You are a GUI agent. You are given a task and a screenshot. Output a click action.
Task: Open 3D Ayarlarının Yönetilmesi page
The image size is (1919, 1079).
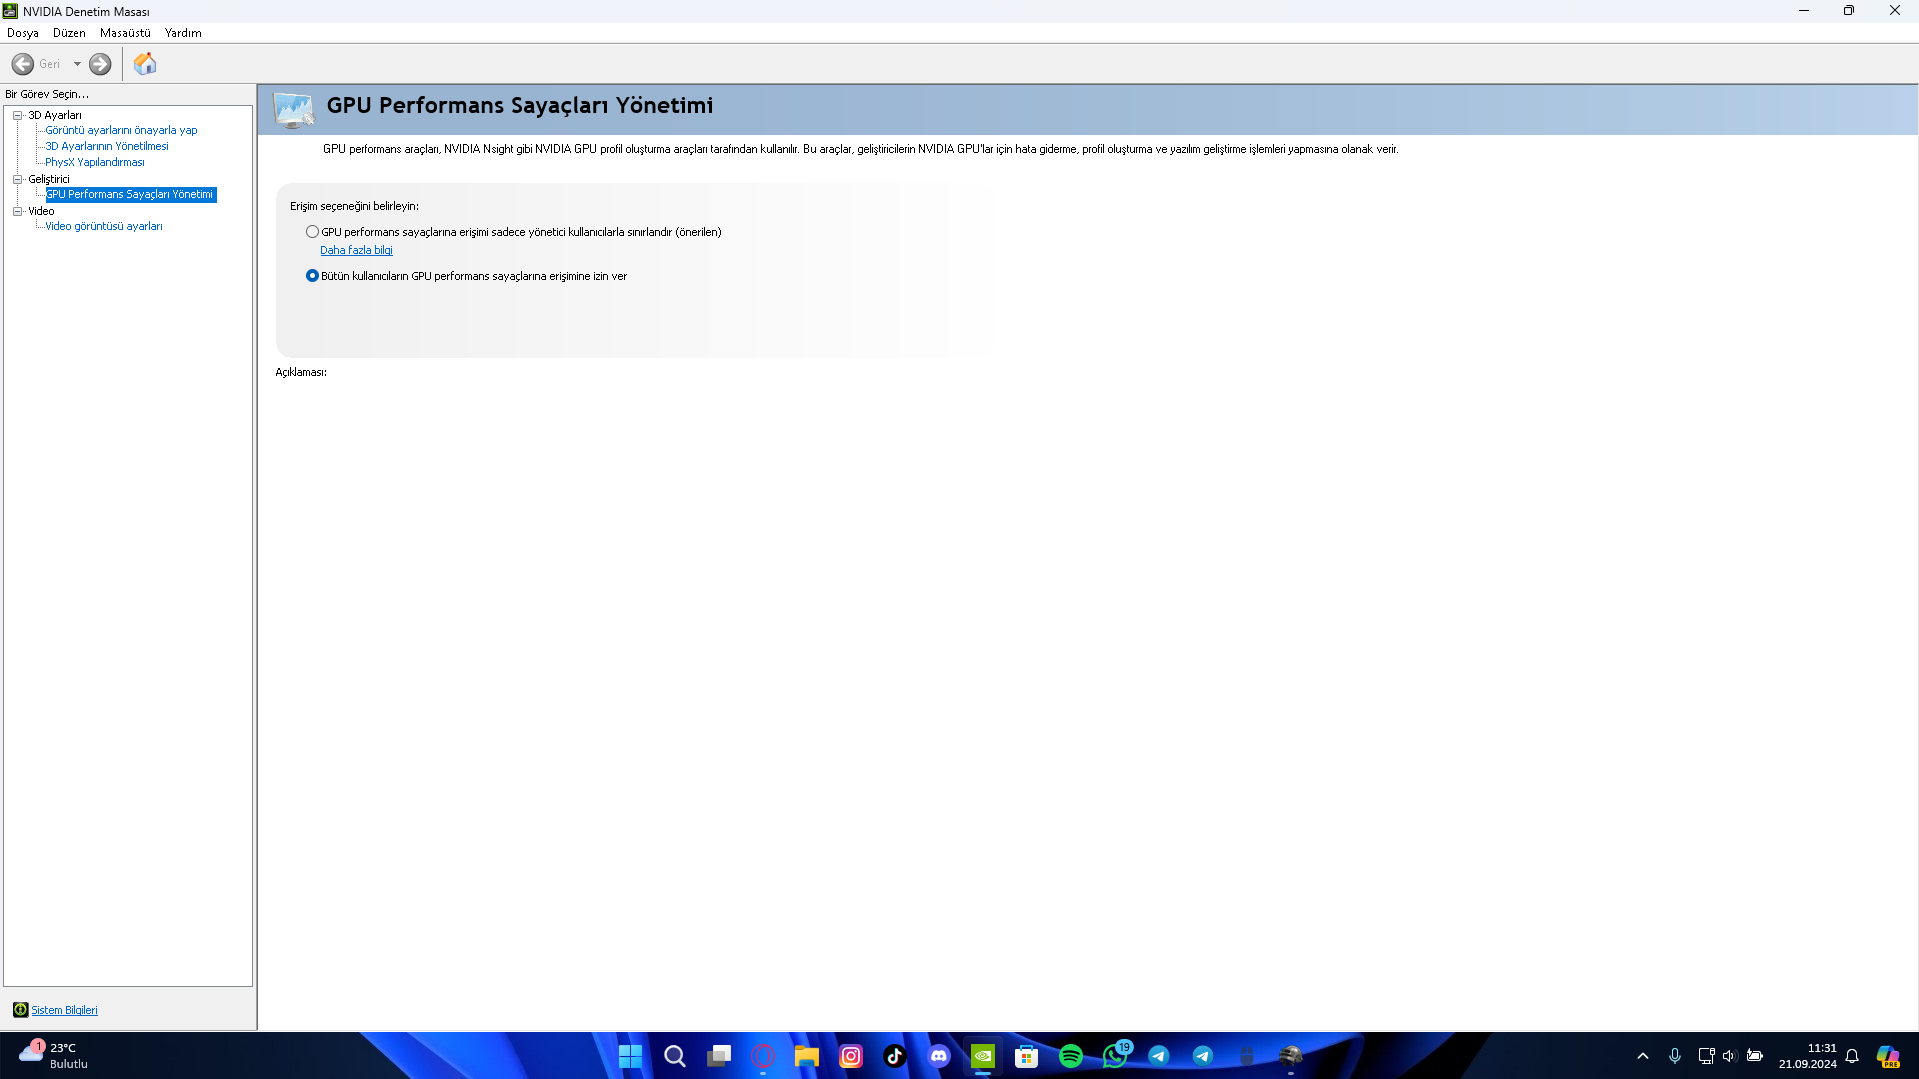[107, 146]
